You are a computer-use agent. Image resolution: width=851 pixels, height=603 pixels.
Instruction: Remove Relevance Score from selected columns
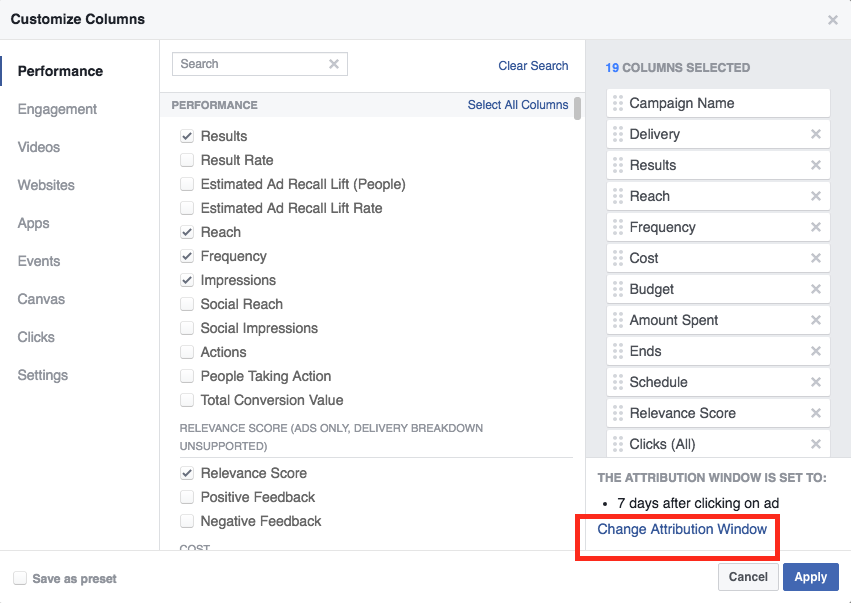pos(815,413)
